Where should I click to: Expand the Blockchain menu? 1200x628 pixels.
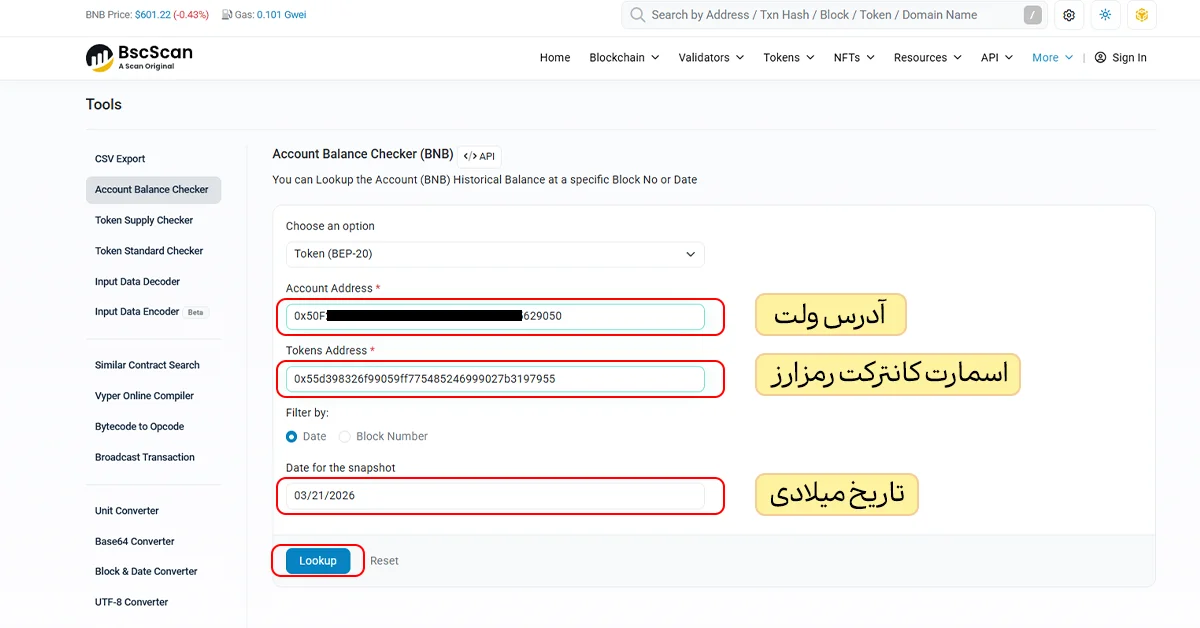tap(624, 58)
